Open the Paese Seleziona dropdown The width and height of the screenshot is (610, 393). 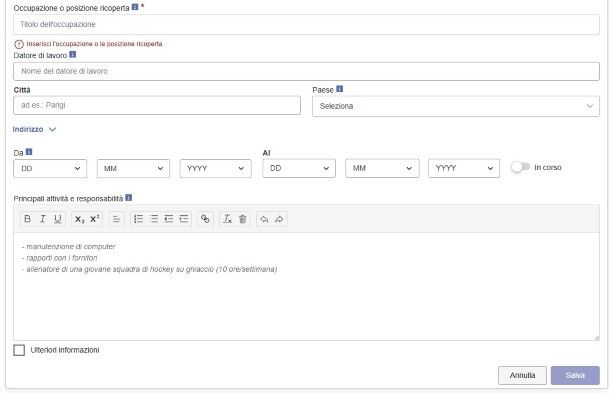[x=456, y=106]
